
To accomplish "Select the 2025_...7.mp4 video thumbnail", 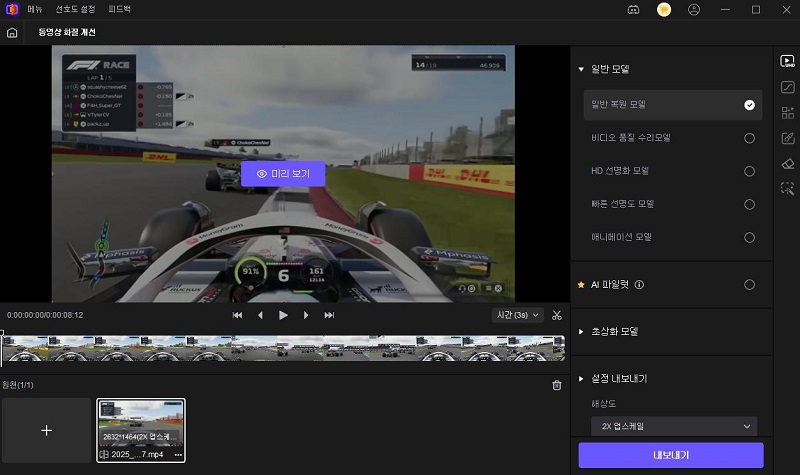I will (x=141, y=431).
